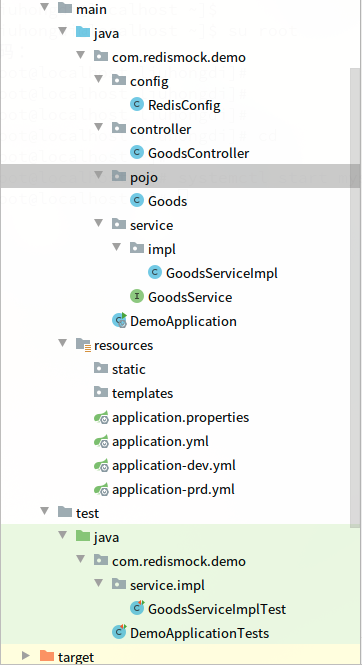Open the RedisConfig class icon
The width and height of the screenshot is (362, 665).
136,104
